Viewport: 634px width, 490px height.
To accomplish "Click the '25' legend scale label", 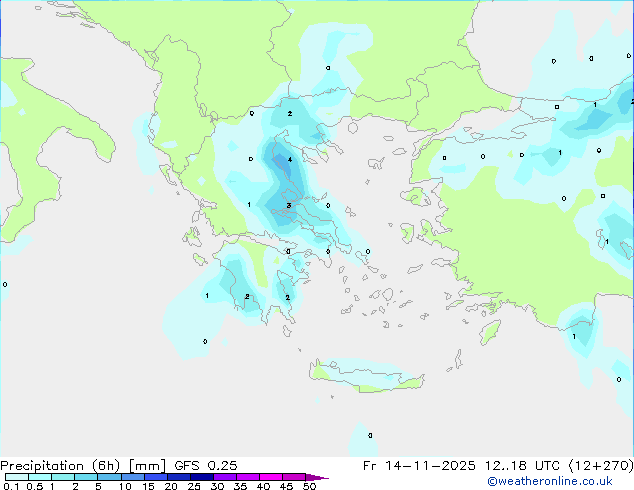I will (x=194, y=486).
